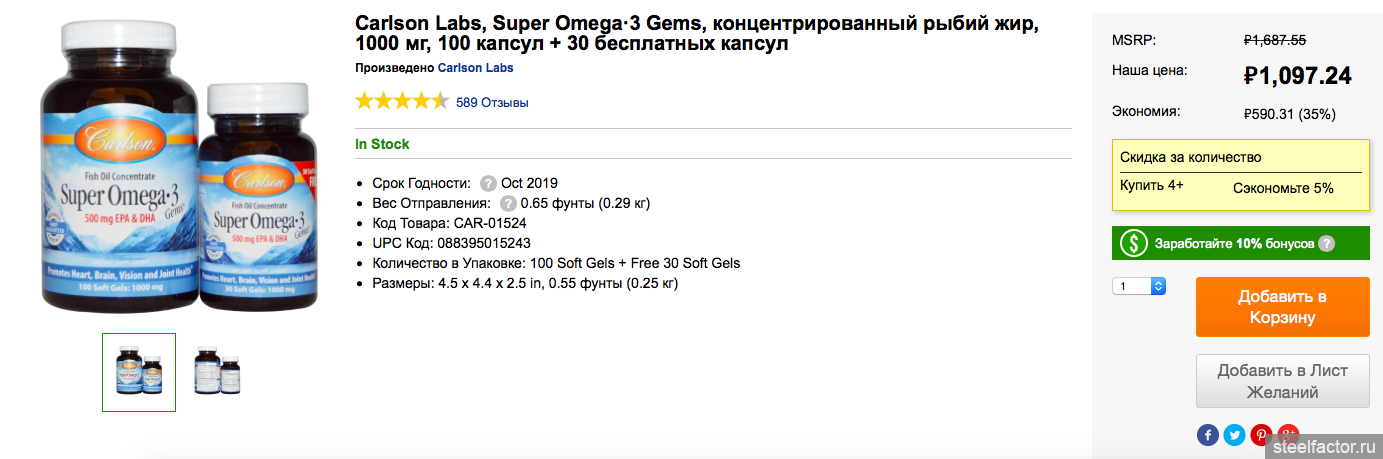1383x459 pixels.
Task: Open the 589 Отзывы reviews link
Action: 492,102
